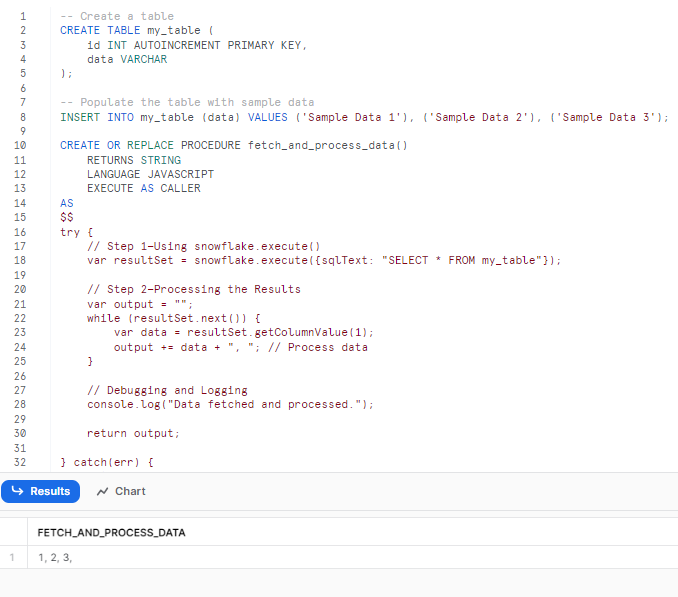Viewport: 678px width, 597px height.
Task: Click the 'try {' line
Action: pyautogui.click(x=77, y=232)
